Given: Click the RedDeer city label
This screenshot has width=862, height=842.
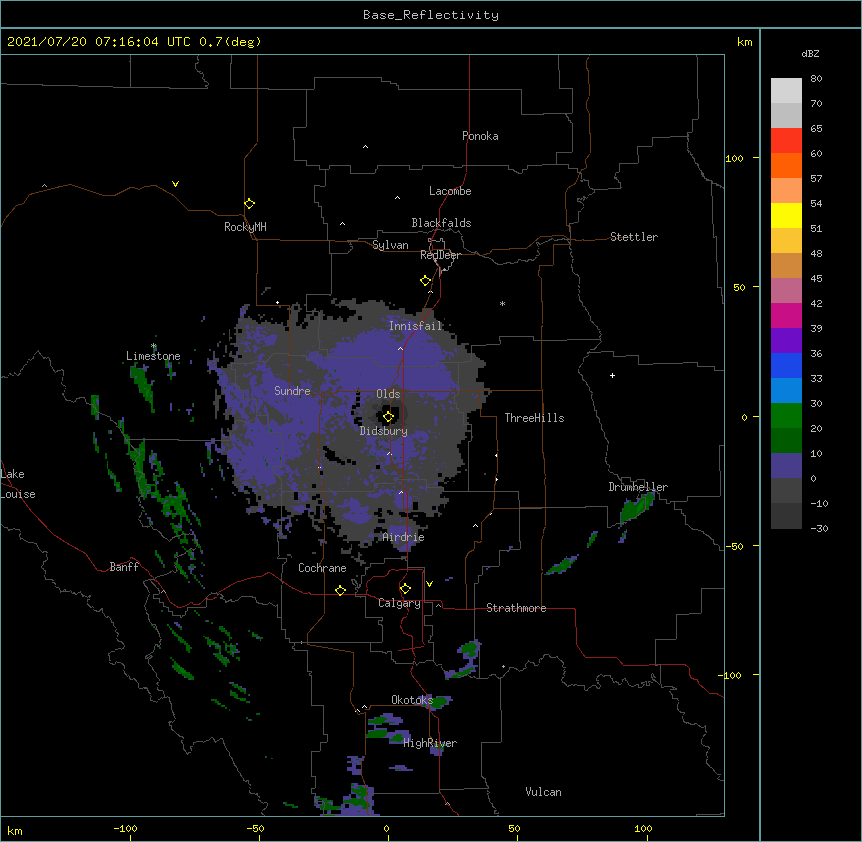Looking at the screenshot, I should [440, 255].
